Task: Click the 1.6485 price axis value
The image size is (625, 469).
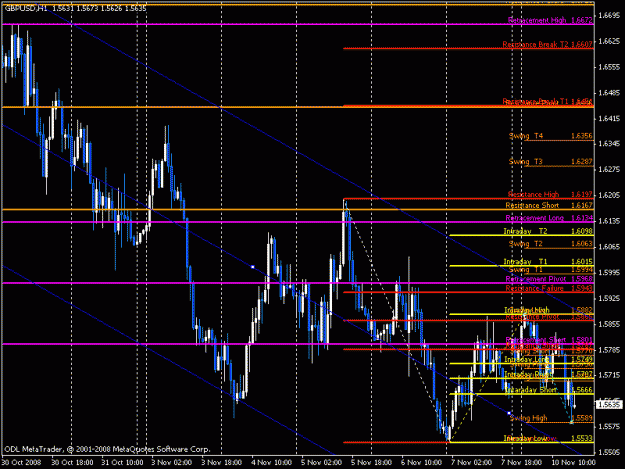Action: [609, 93]
